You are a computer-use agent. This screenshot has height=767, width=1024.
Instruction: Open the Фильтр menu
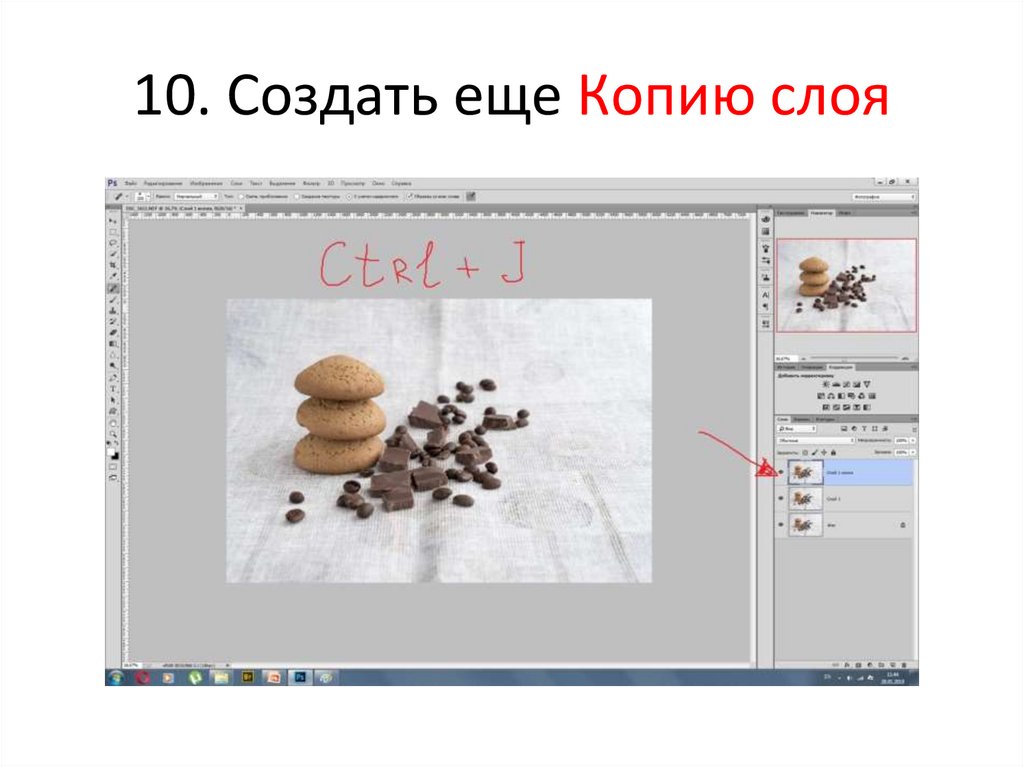[x=311, y=184]
